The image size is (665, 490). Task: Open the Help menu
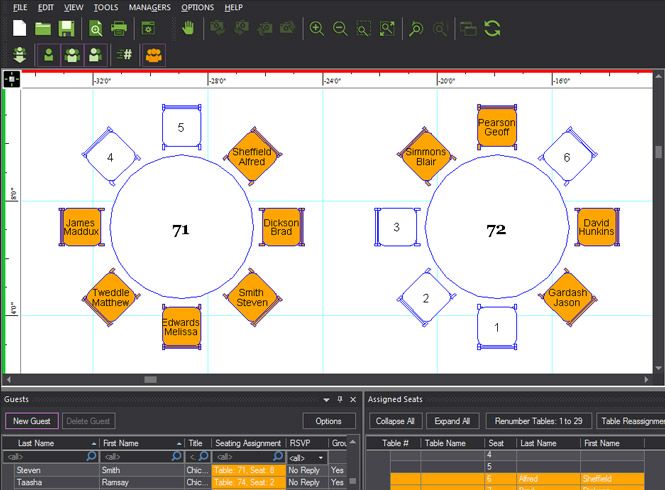pos(234,7)
